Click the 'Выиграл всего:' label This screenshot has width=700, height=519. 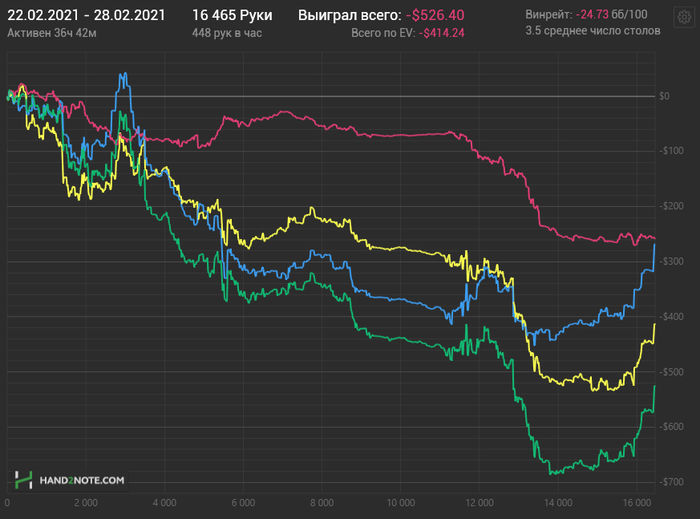[x=350, y=15]
